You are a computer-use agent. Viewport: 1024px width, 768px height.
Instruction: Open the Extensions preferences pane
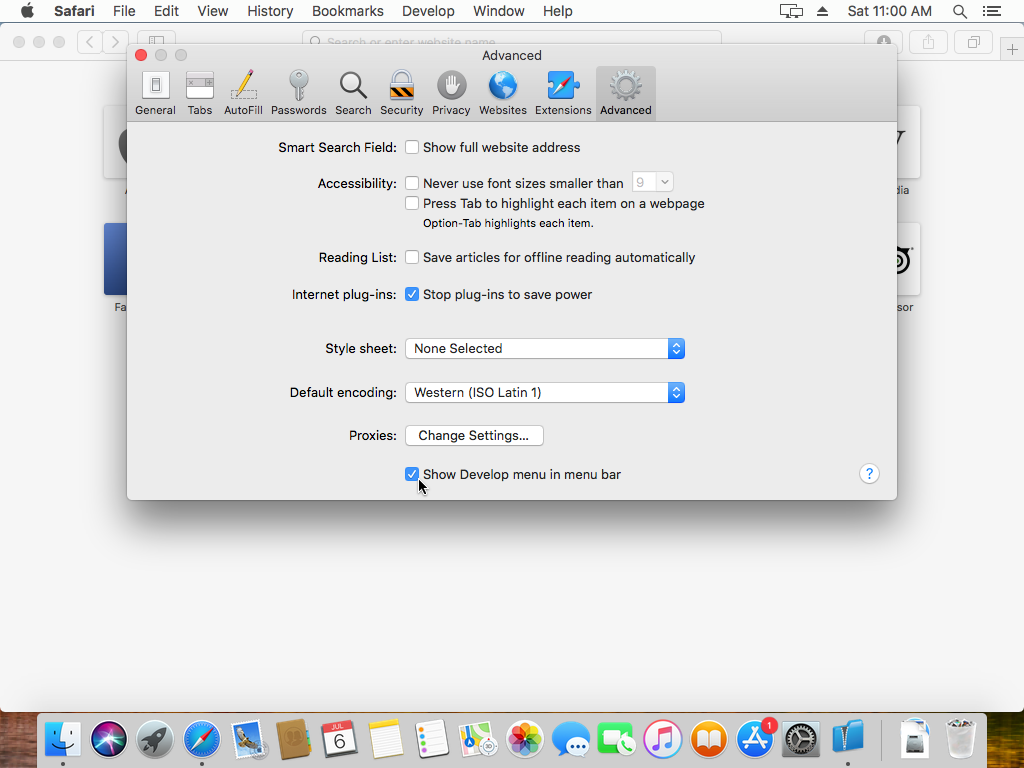563,93
